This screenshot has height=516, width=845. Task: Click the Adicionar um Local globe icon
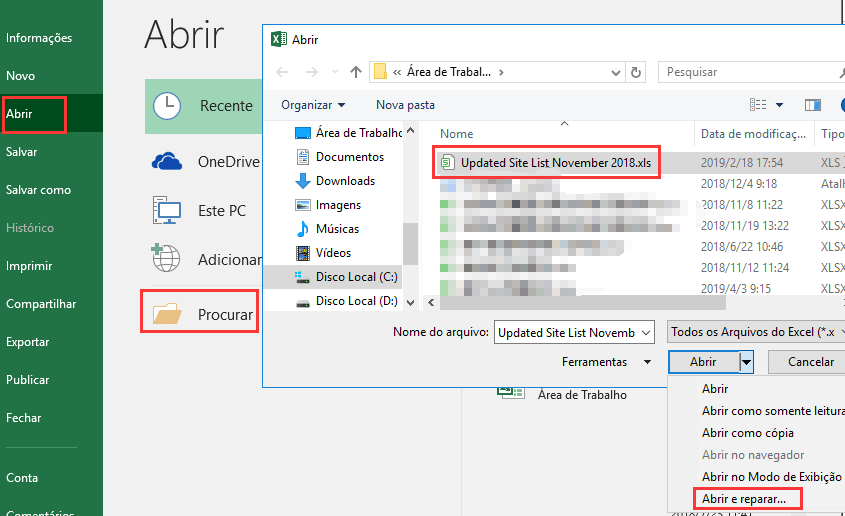click(166, 257)
